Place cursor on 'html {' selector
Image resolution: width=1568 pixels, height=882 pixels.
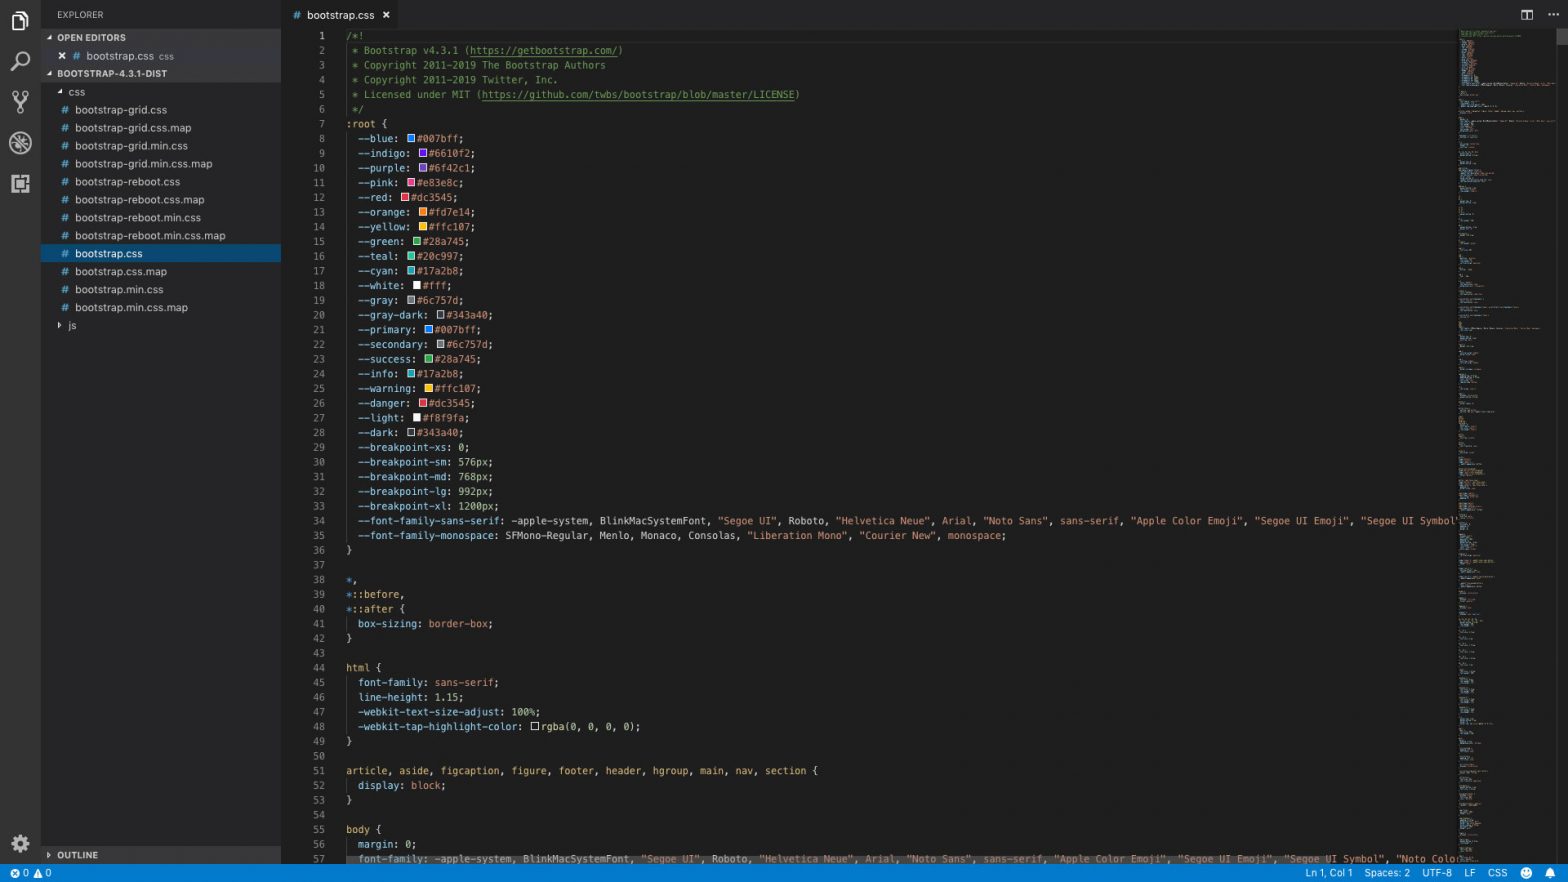point(364,668)
